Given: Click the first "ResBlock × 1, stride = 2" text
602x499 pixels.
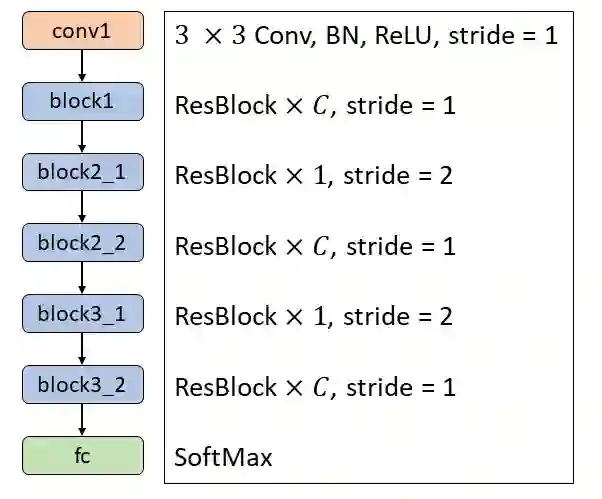Looking at the screenshot, I should click(314, 176).
